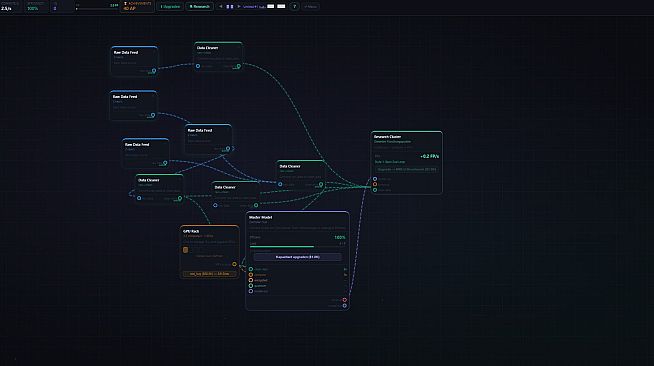Select the topmost Data Cleaner node title
This screenshot has width=654, height=366.
tap(207, 48)
